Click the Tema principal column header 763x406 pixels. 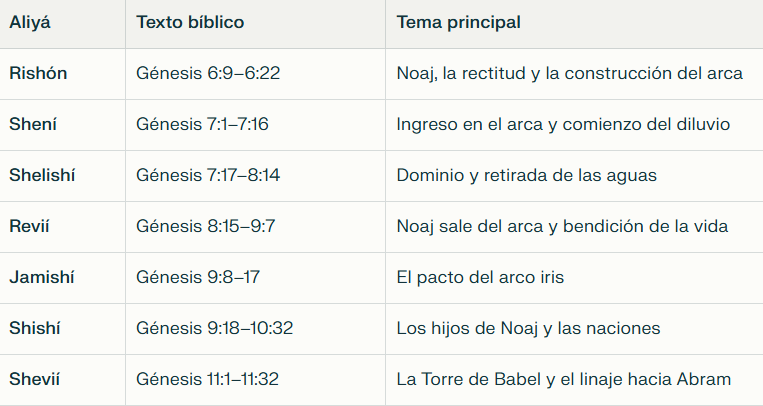(458, 22)
